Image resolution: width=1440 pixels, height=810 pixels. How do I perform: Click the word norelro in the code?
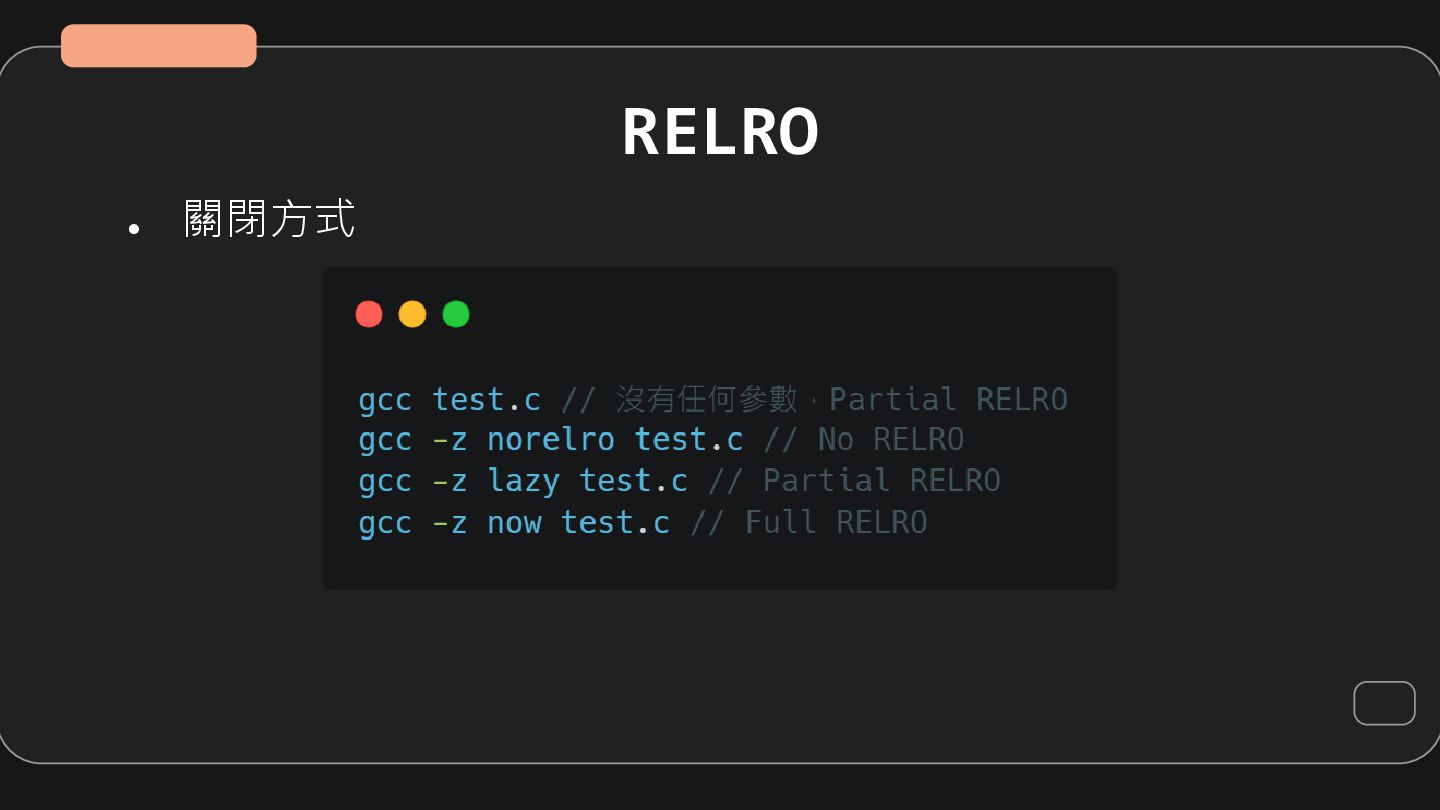550,440
